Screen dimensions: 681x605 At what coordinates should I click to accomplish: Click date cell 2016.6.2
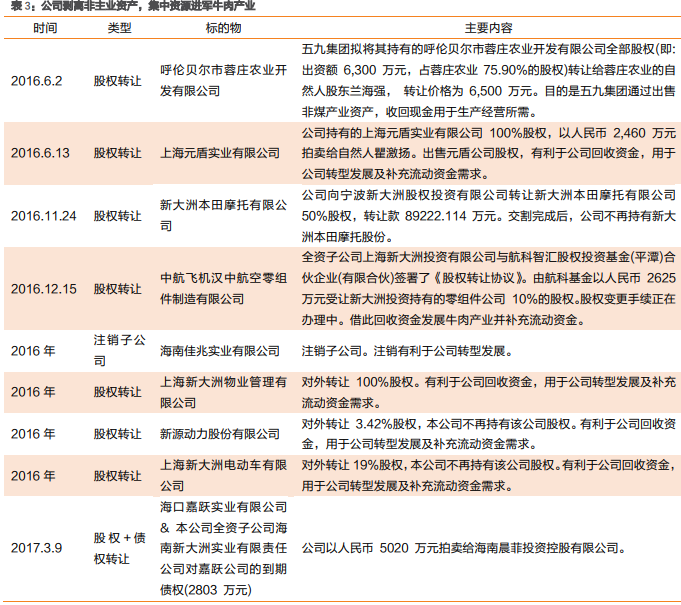click(36, 81)
